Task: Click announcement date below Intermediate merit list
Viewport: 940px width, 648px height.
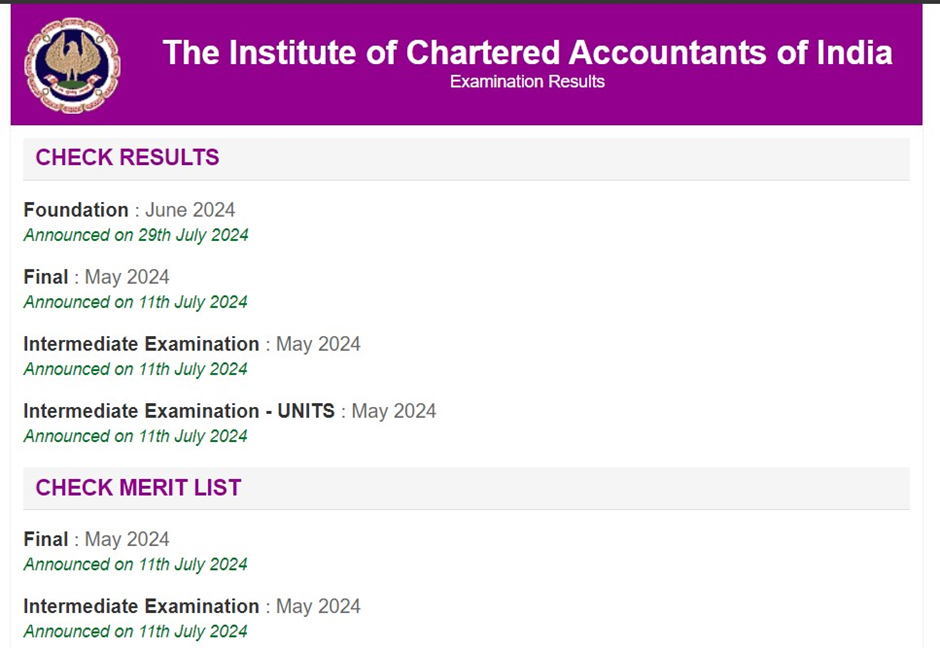Action: click(135, 631)
